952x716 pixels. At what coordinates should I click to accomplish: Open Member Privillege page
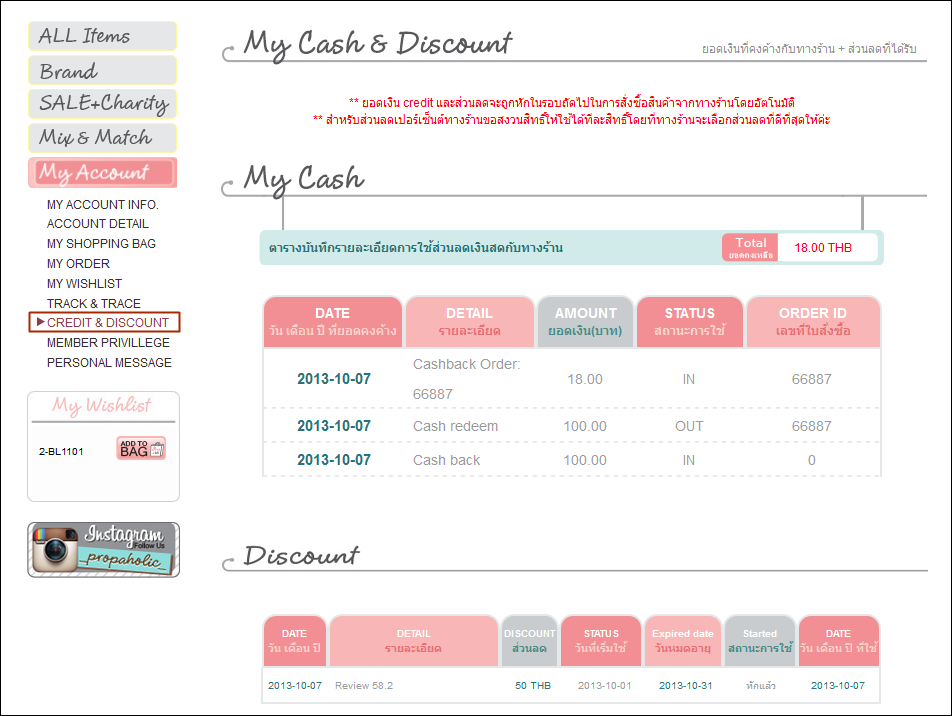click(108, 343)
